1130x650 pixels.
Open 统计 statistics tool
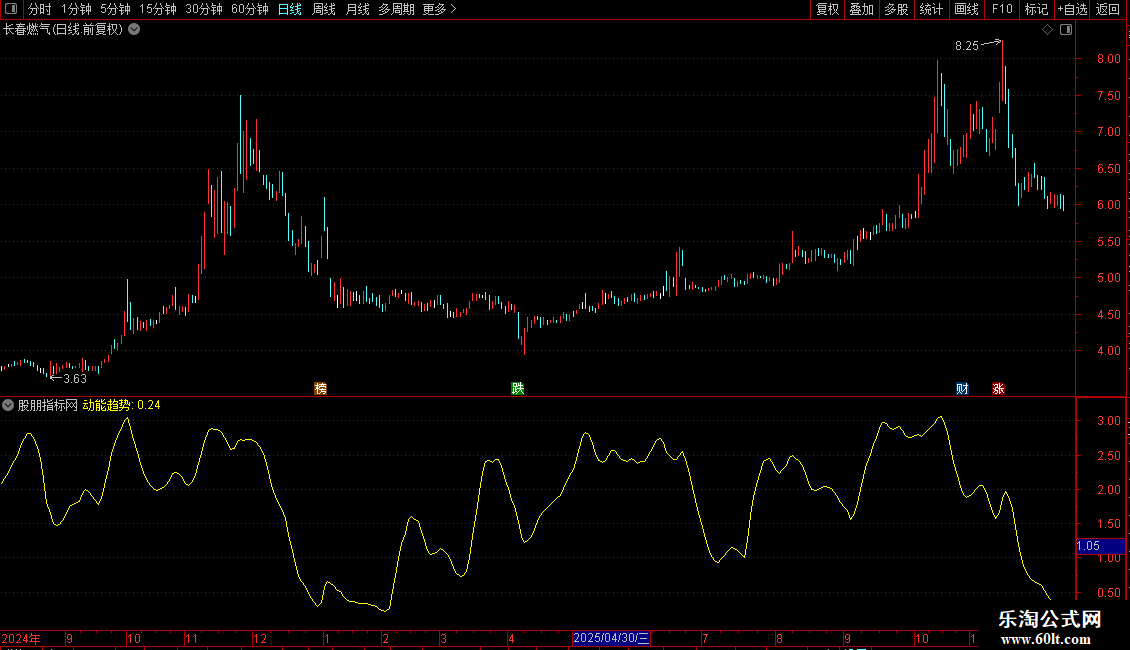click(x=931, y=9)
